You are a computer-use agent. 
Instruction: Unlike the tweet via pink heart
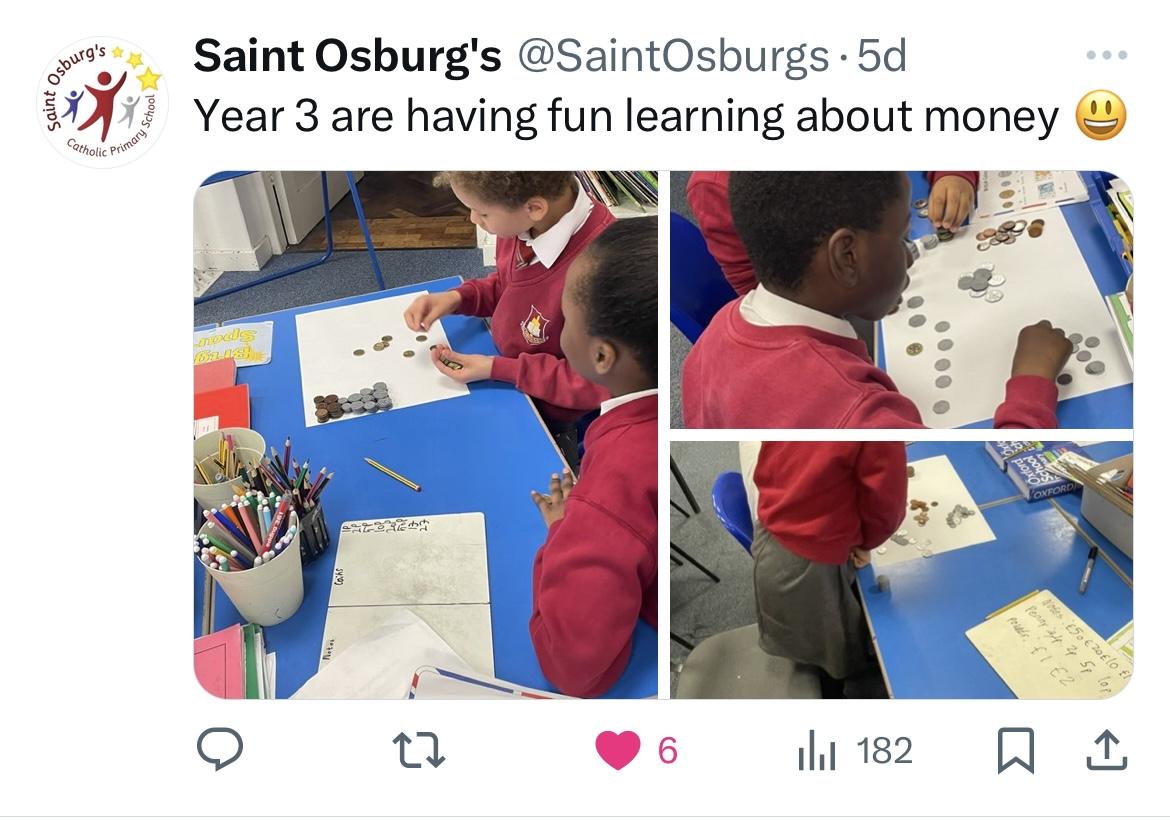point(618,750)
